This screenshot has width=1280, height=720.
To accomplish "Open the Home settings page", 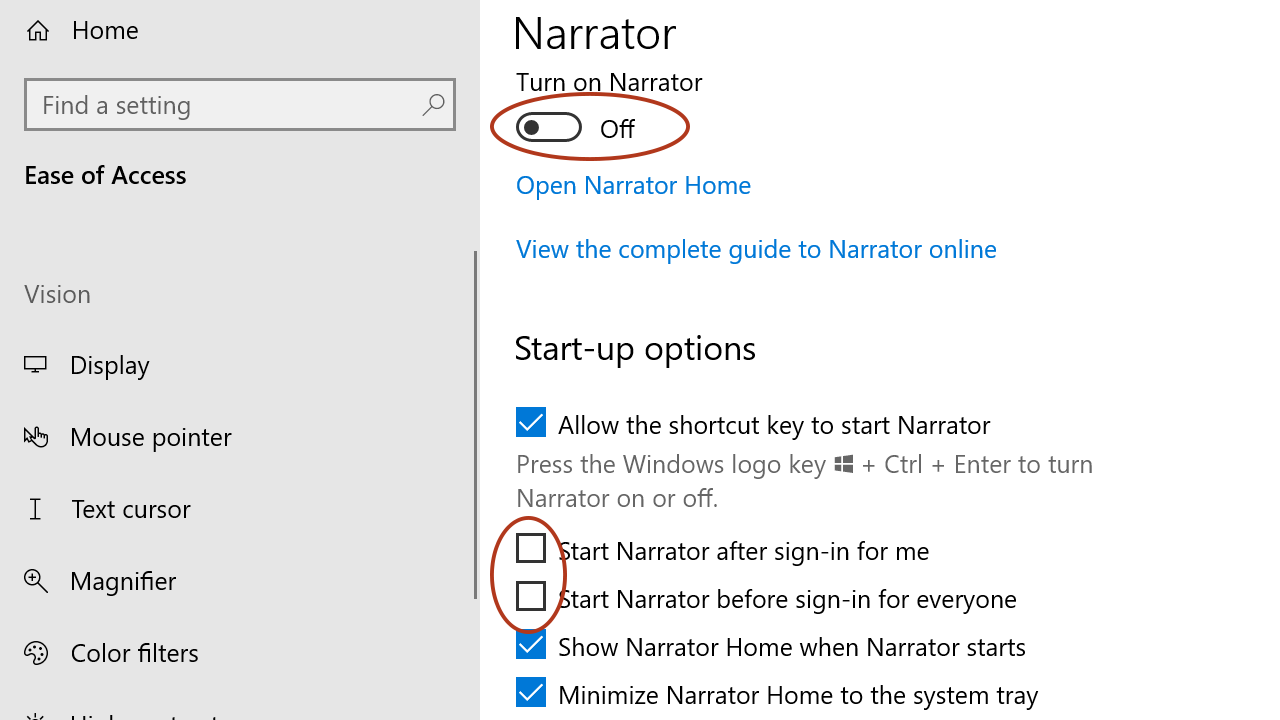I will click(x=105, y=30).
